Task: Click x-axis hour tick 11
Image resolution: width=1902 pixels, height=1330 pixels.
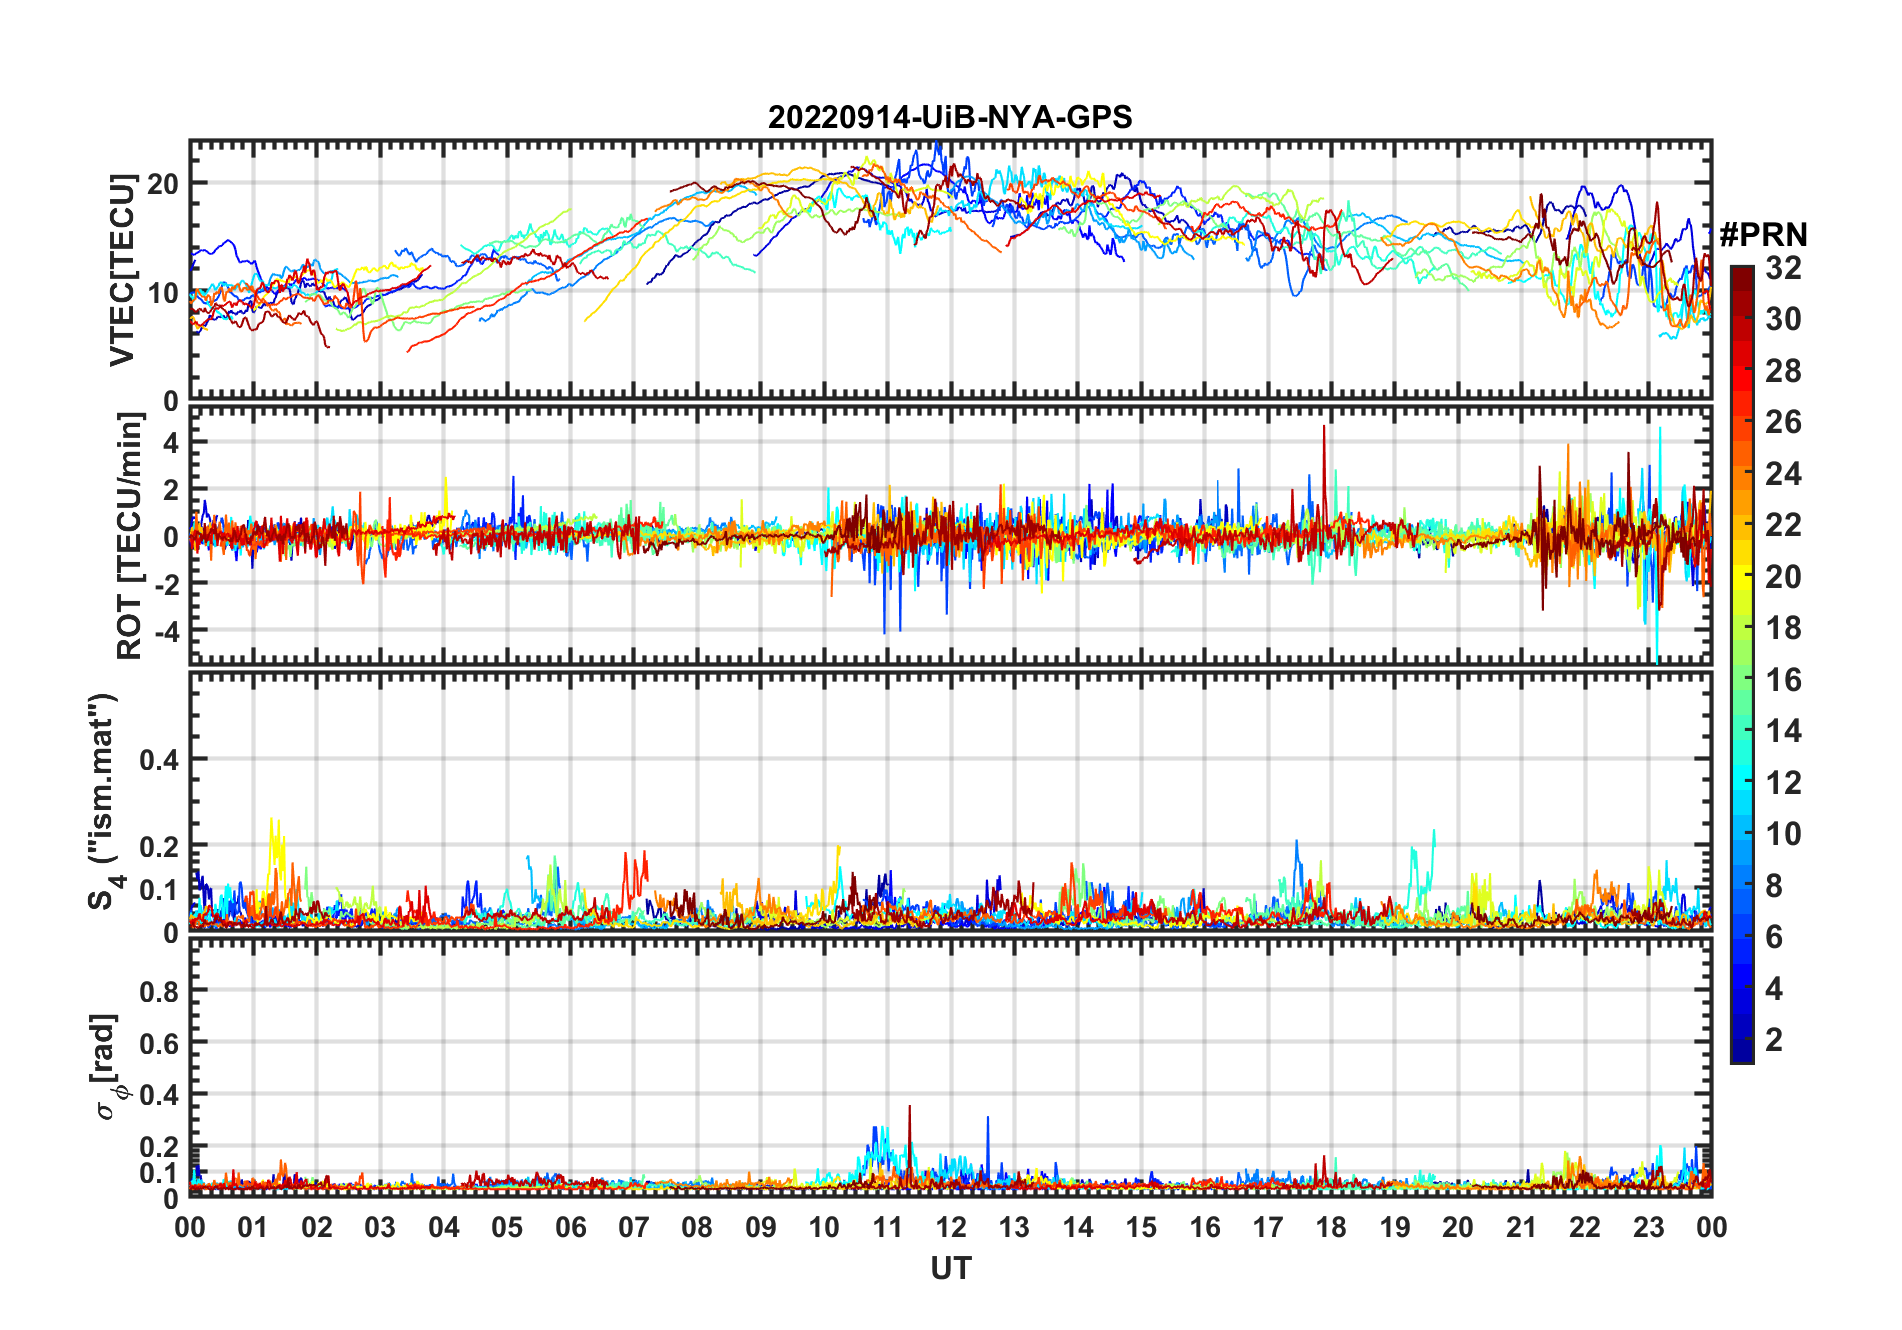Action: [x=887, y=1228]
